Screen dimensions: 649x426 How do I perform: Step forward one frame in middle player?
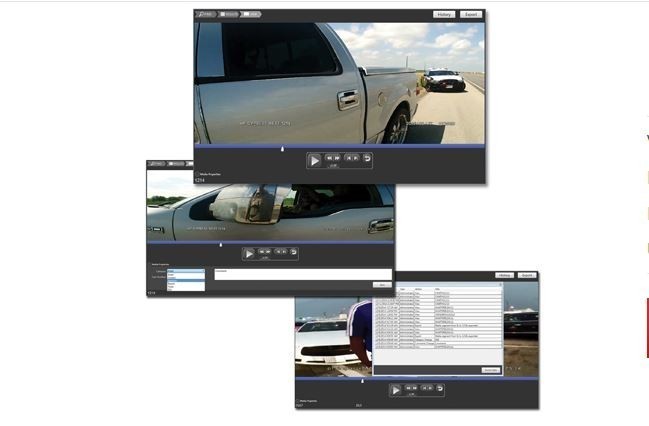pyautogui.click(x=284, y=251)
